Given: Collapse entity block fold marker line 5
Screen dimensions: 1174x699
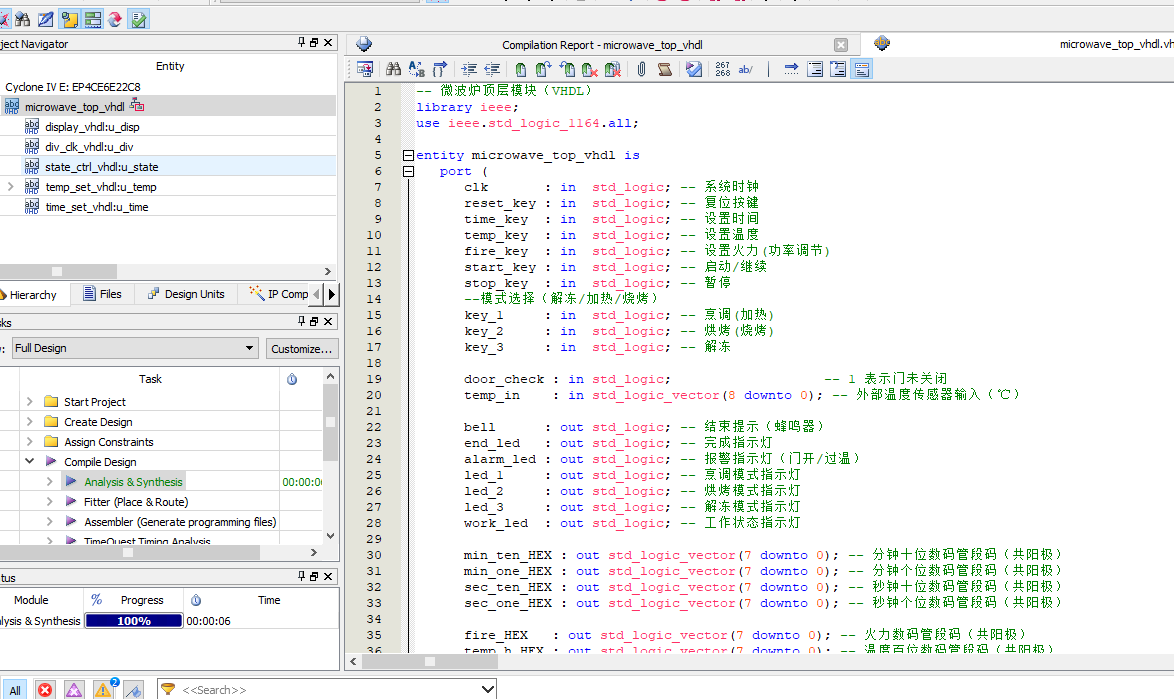Looking at the screenshot, I should (408, 156).
